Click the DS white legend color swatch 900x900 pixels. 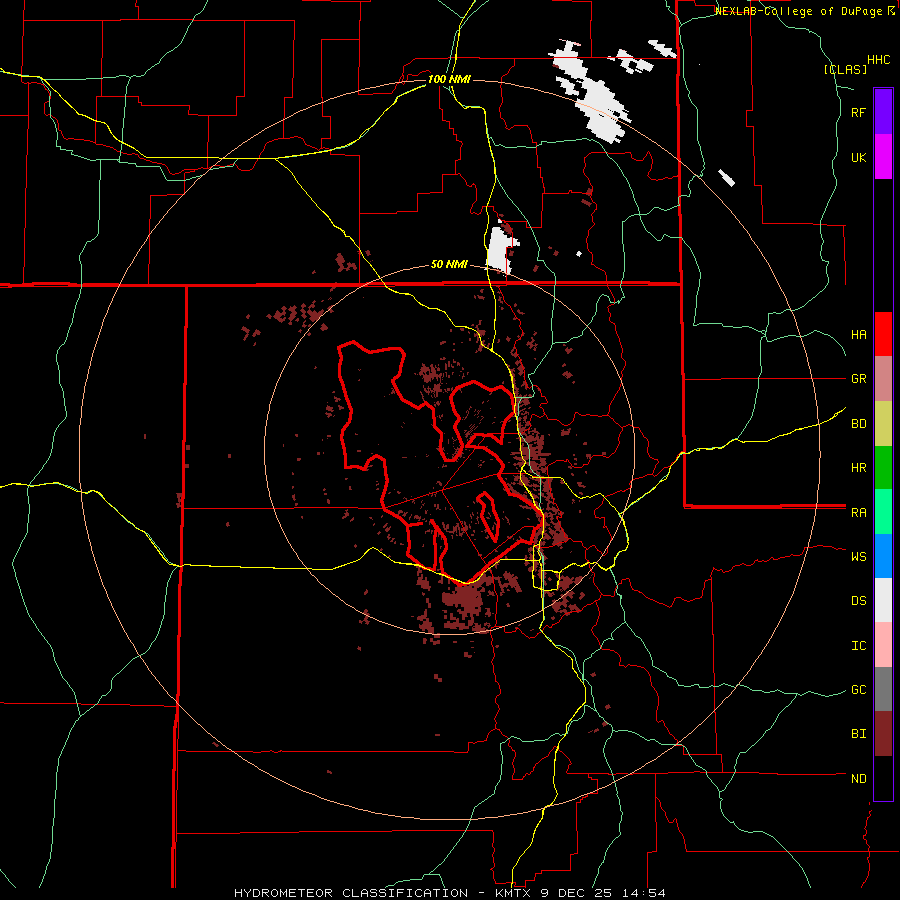pyautogui.click(x=883, y=600)
